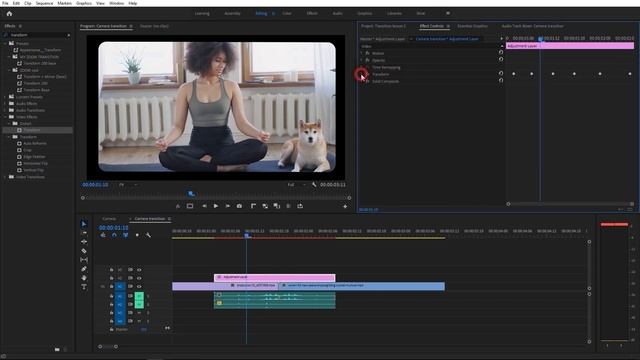Expand the Audio Transitions folder
The height and width of the screenshot is (360, 640).
pyautogui.click(x=5, y=110)
